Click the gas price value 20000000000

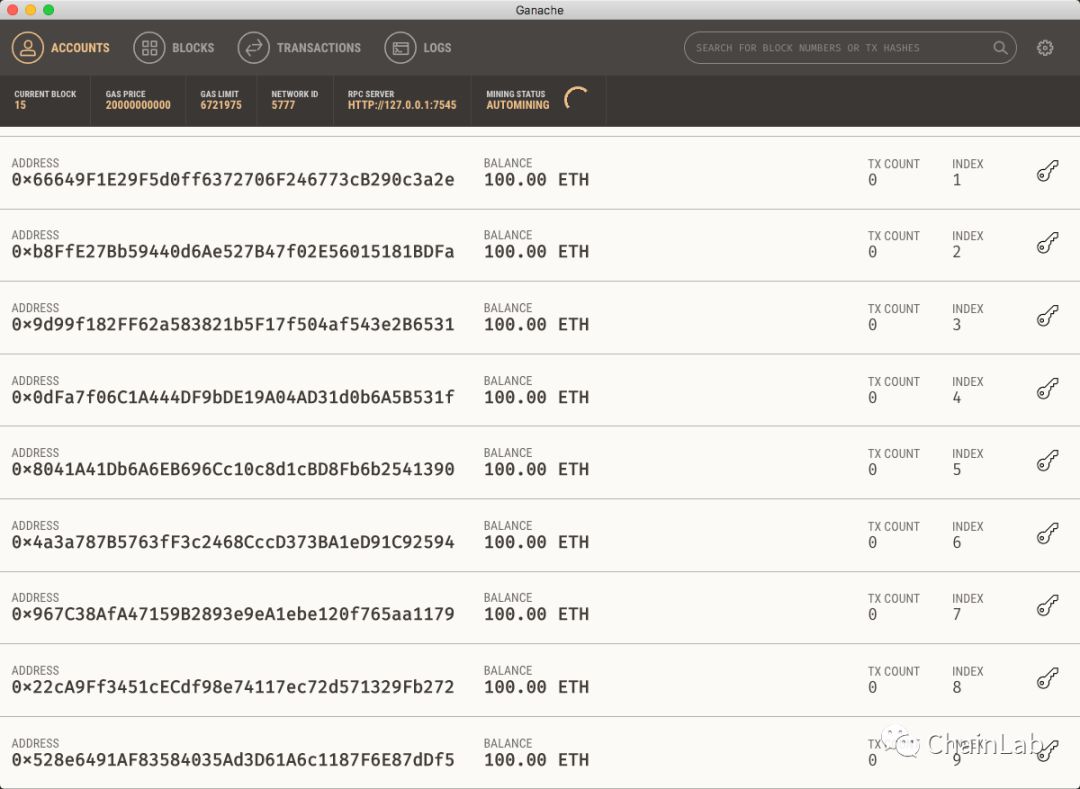coord(138,105)
